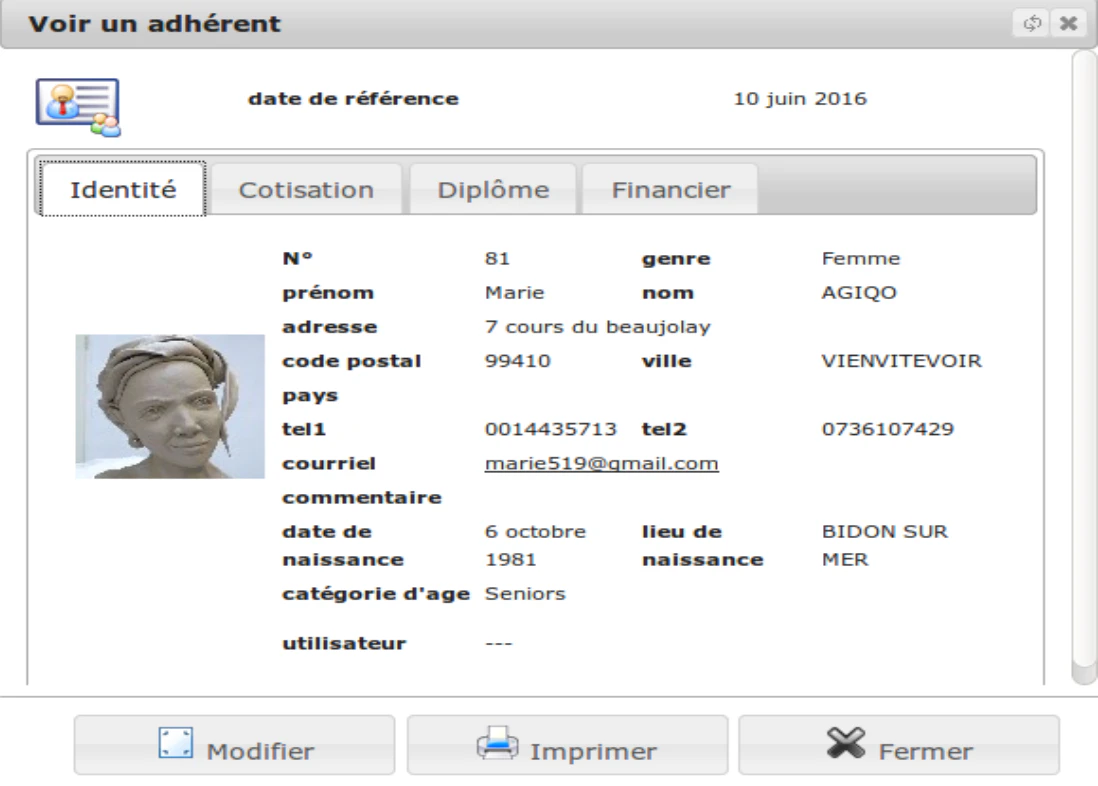Select the Financier tab

click(670, 189)
